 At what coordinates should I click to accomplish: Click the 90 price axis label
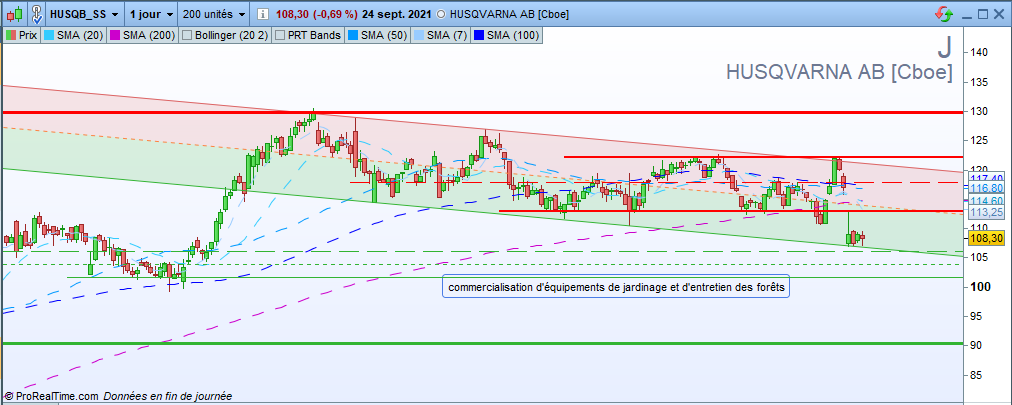click(x=975, y=345)
